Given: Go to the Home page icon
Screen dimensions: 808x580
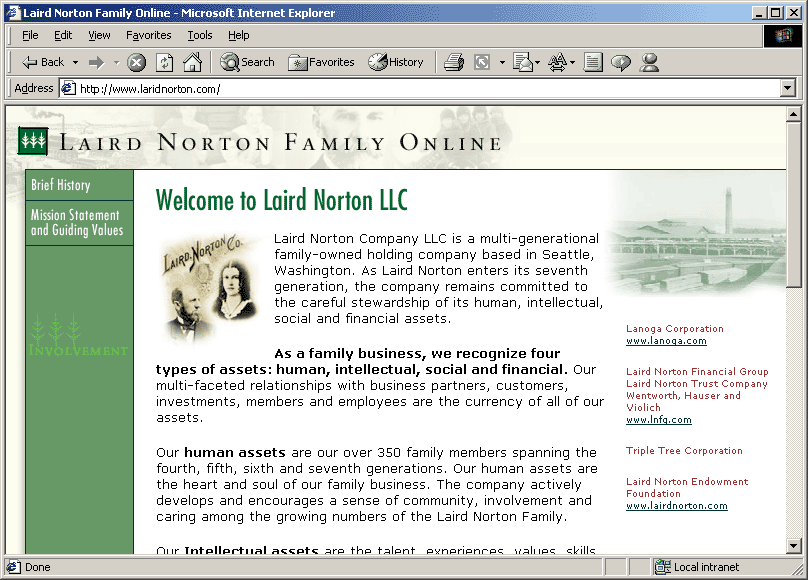Looking at the screenshot, I should point(192,62).
